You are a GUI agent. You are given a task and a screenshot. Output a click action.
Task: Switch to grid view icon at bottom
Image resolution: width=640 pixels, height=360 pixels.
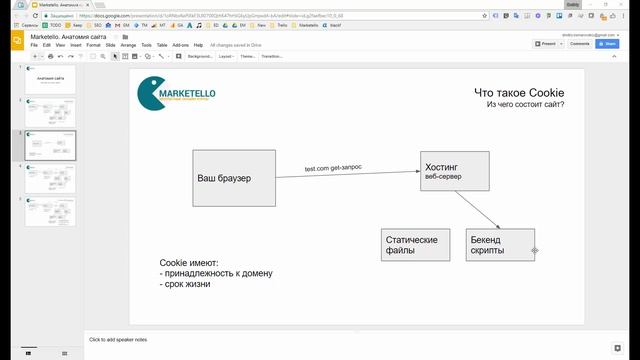(64, 353)
